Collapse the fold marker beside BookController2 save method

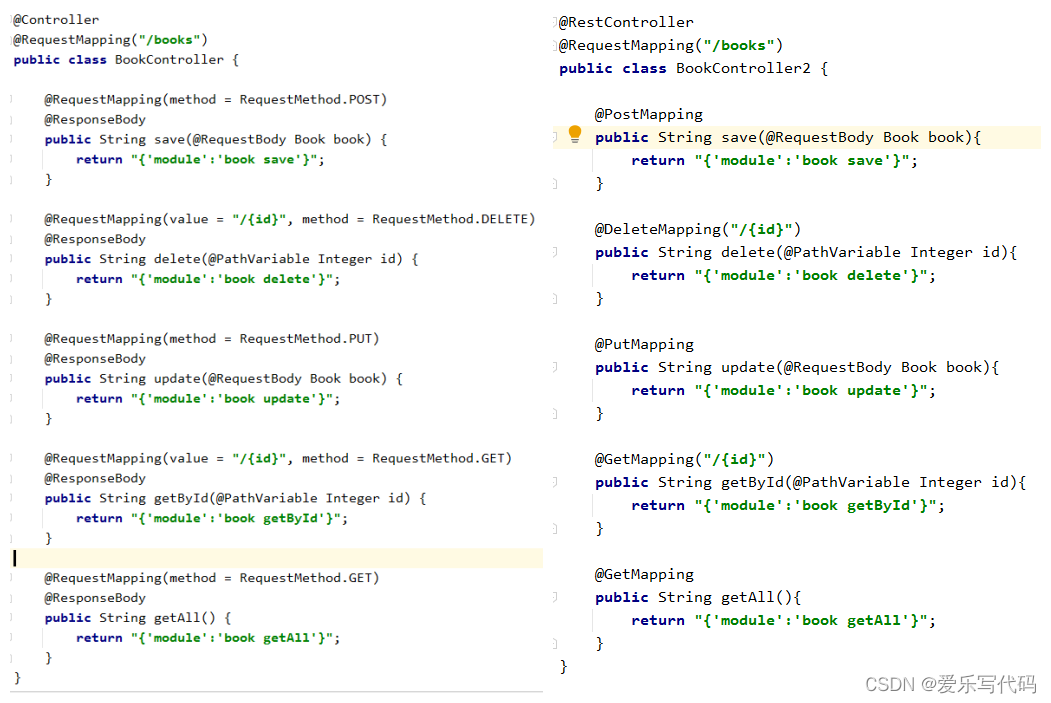tap(555, 137)
